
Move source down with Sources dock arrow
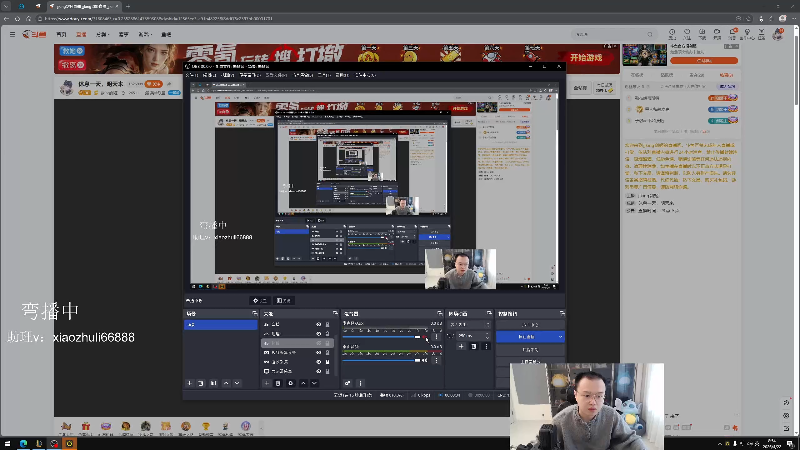[x=314, y=383]
